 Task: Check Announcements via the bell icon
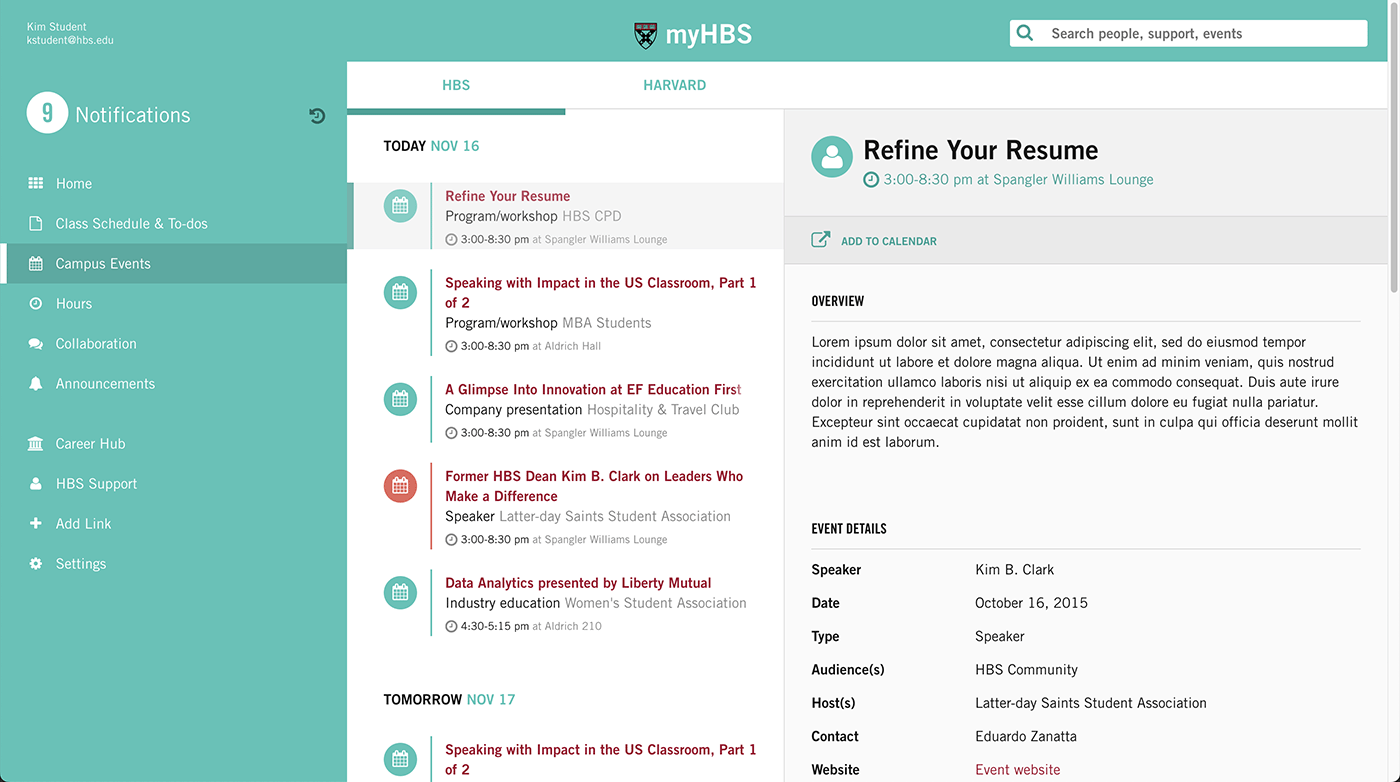[x=35, y=383]
